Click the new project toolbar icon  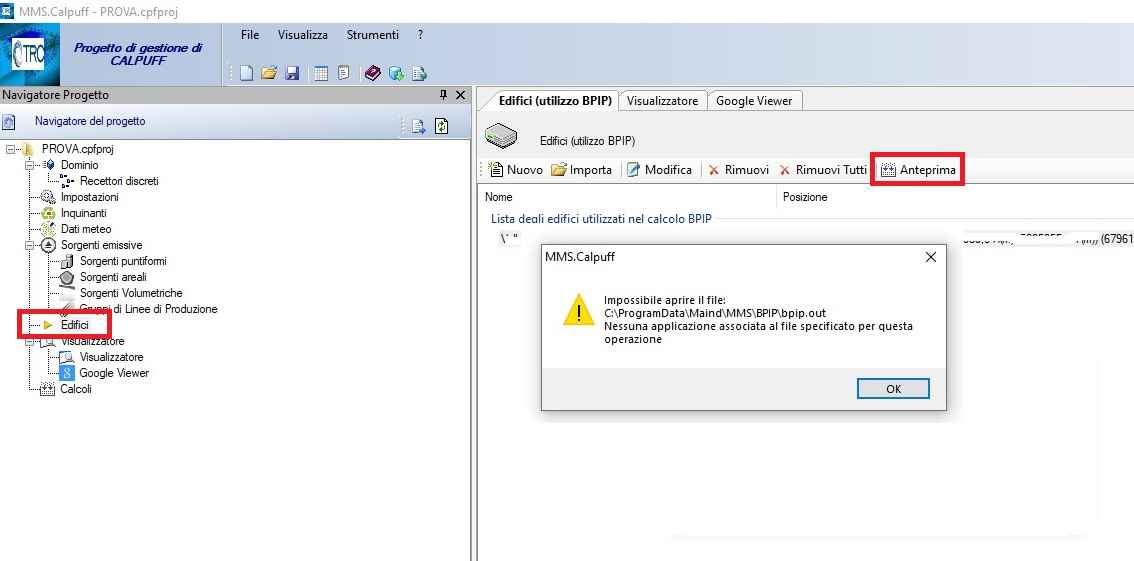[247, 73]
